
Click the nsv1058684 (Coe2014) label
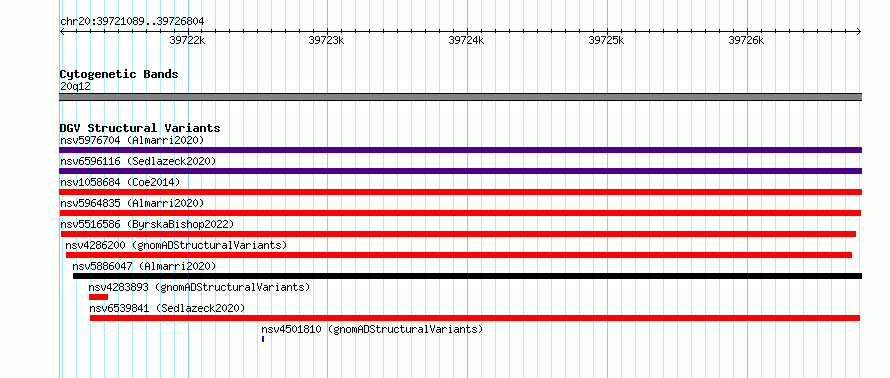(120, 182)
